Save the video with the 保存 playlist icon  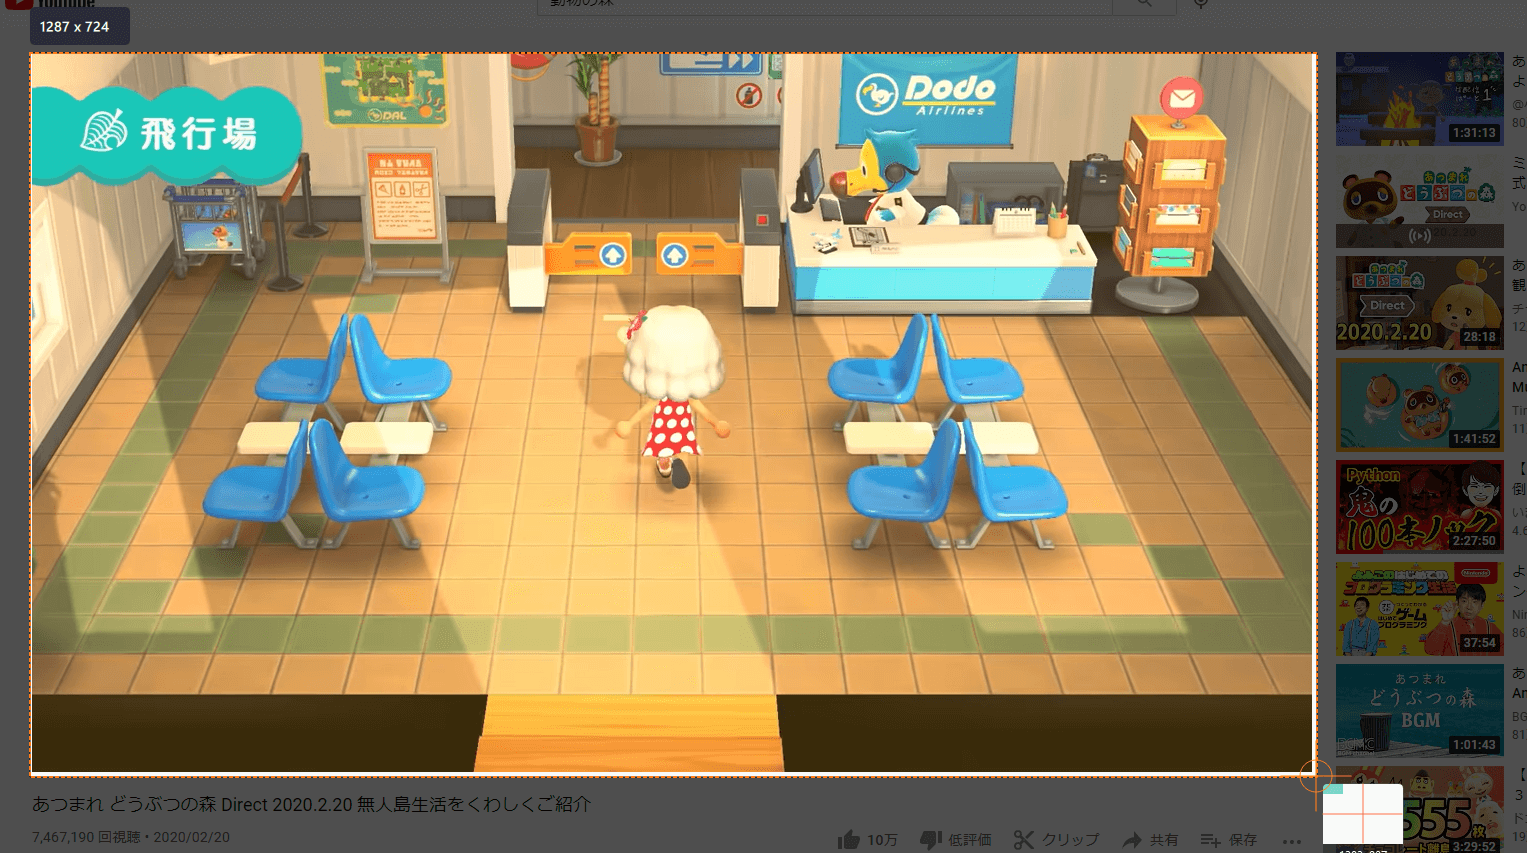pyautogui.click(x=1211, y=840)
